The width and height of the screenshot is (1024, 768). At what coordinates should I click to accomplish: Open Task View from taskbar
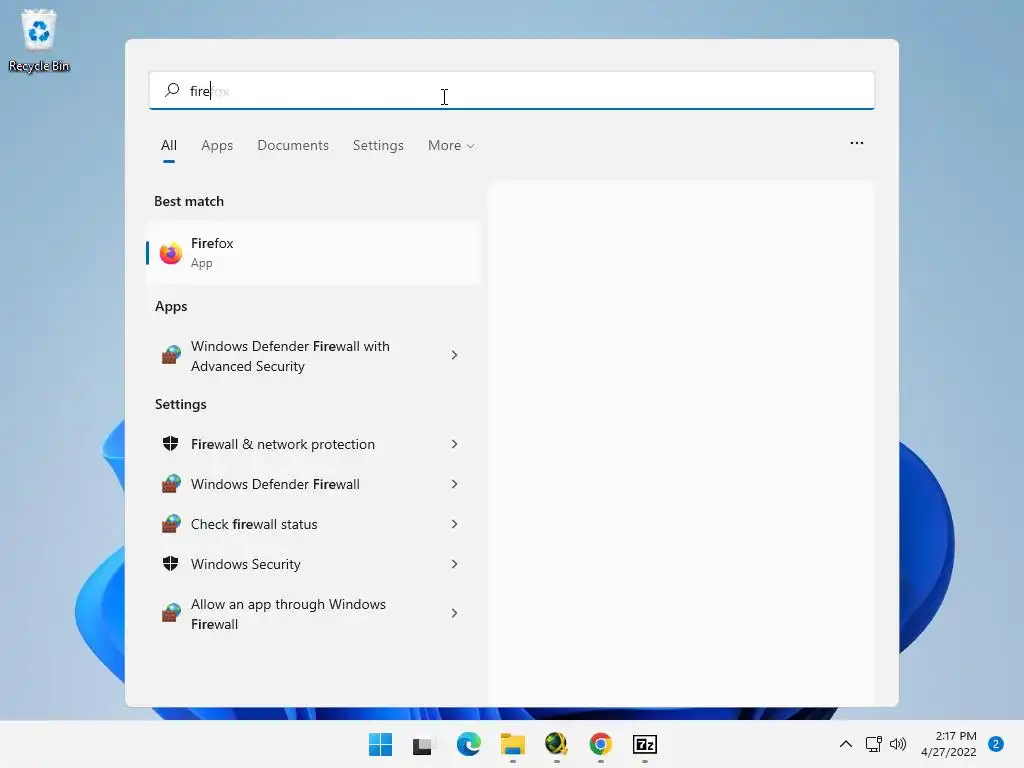tap(423, 745)
